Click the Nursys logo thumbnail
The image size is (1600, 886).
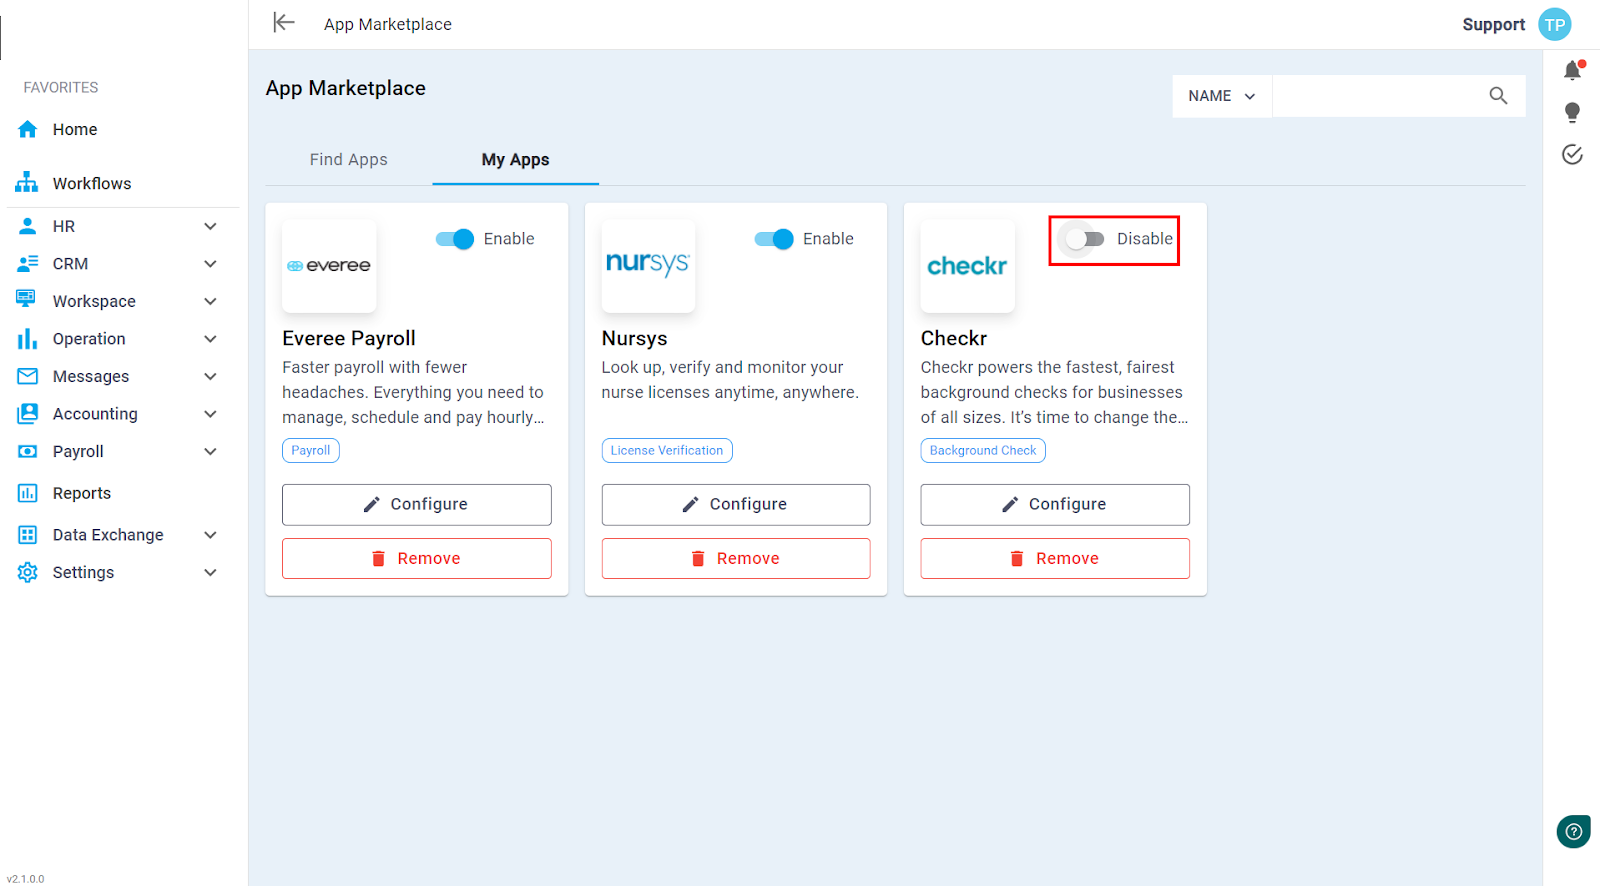[x=648, y=266]
